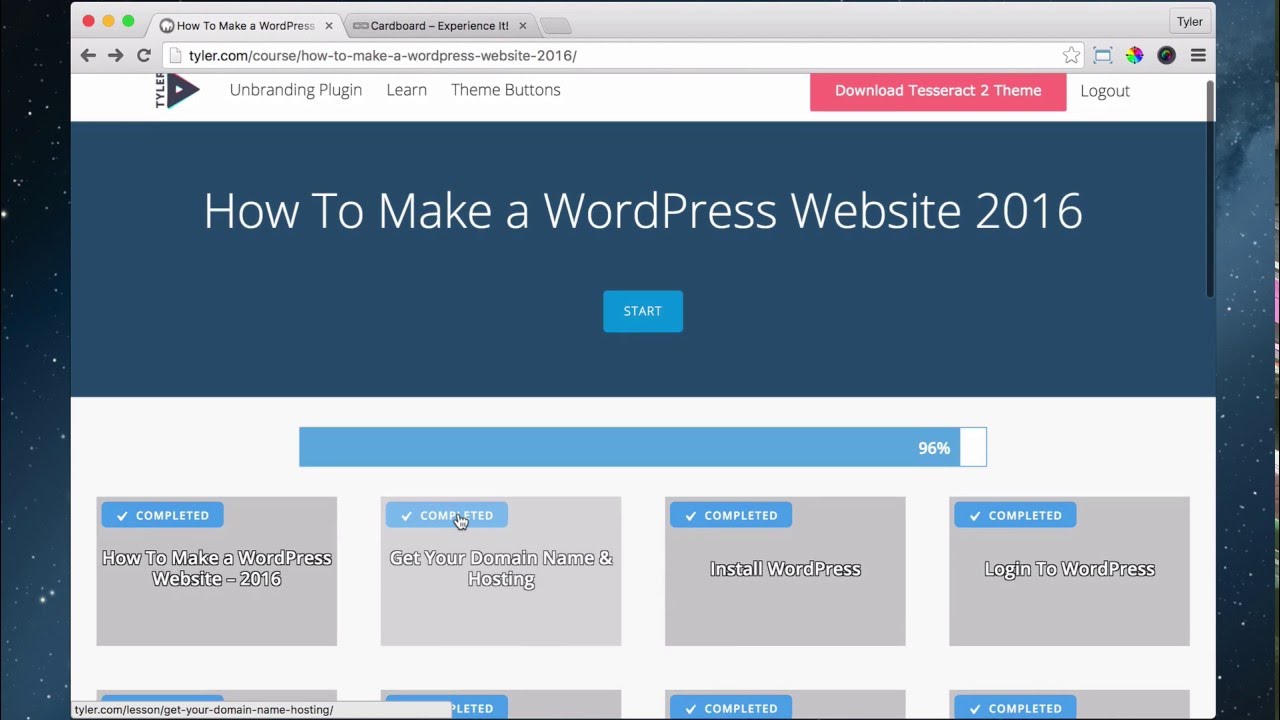Click the blue START button

click(x=643, y=311)
